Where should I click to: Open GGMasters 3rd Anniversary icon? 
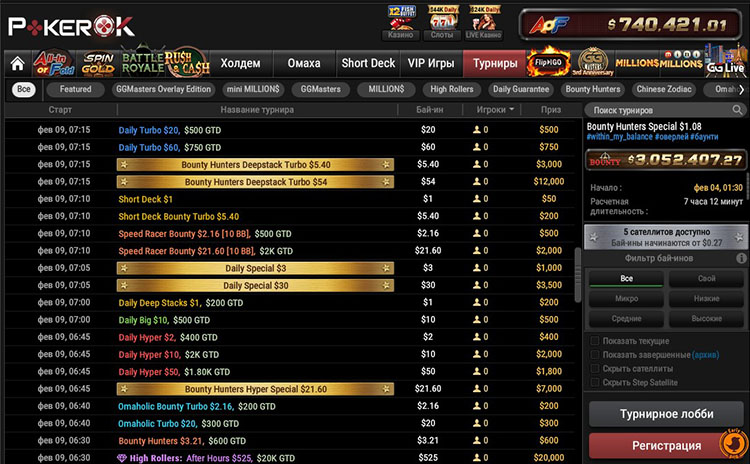point(593,62)
